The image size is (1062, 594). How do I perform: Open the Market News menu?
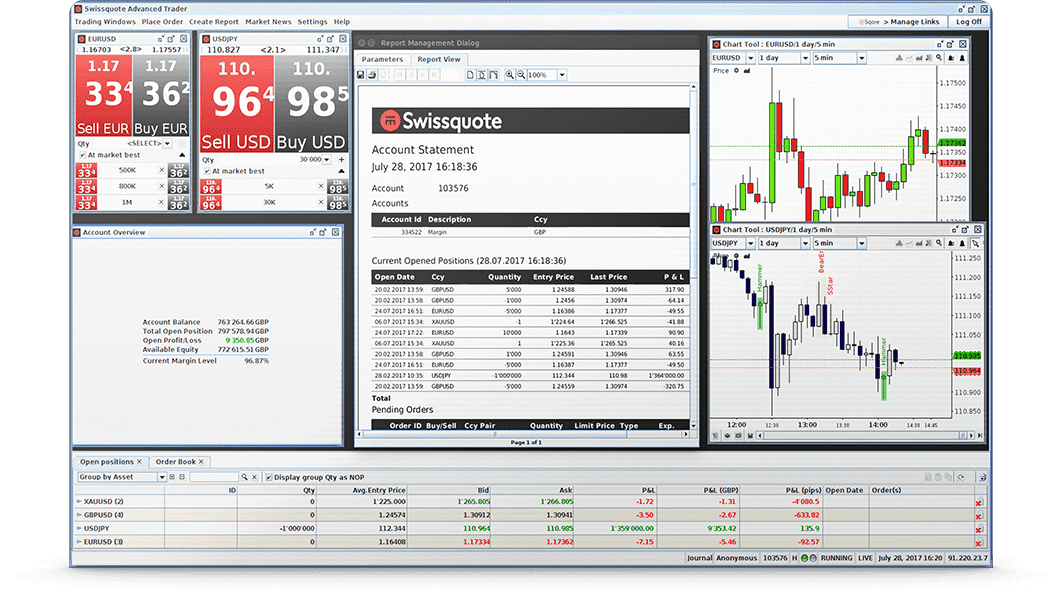[268, 22]
